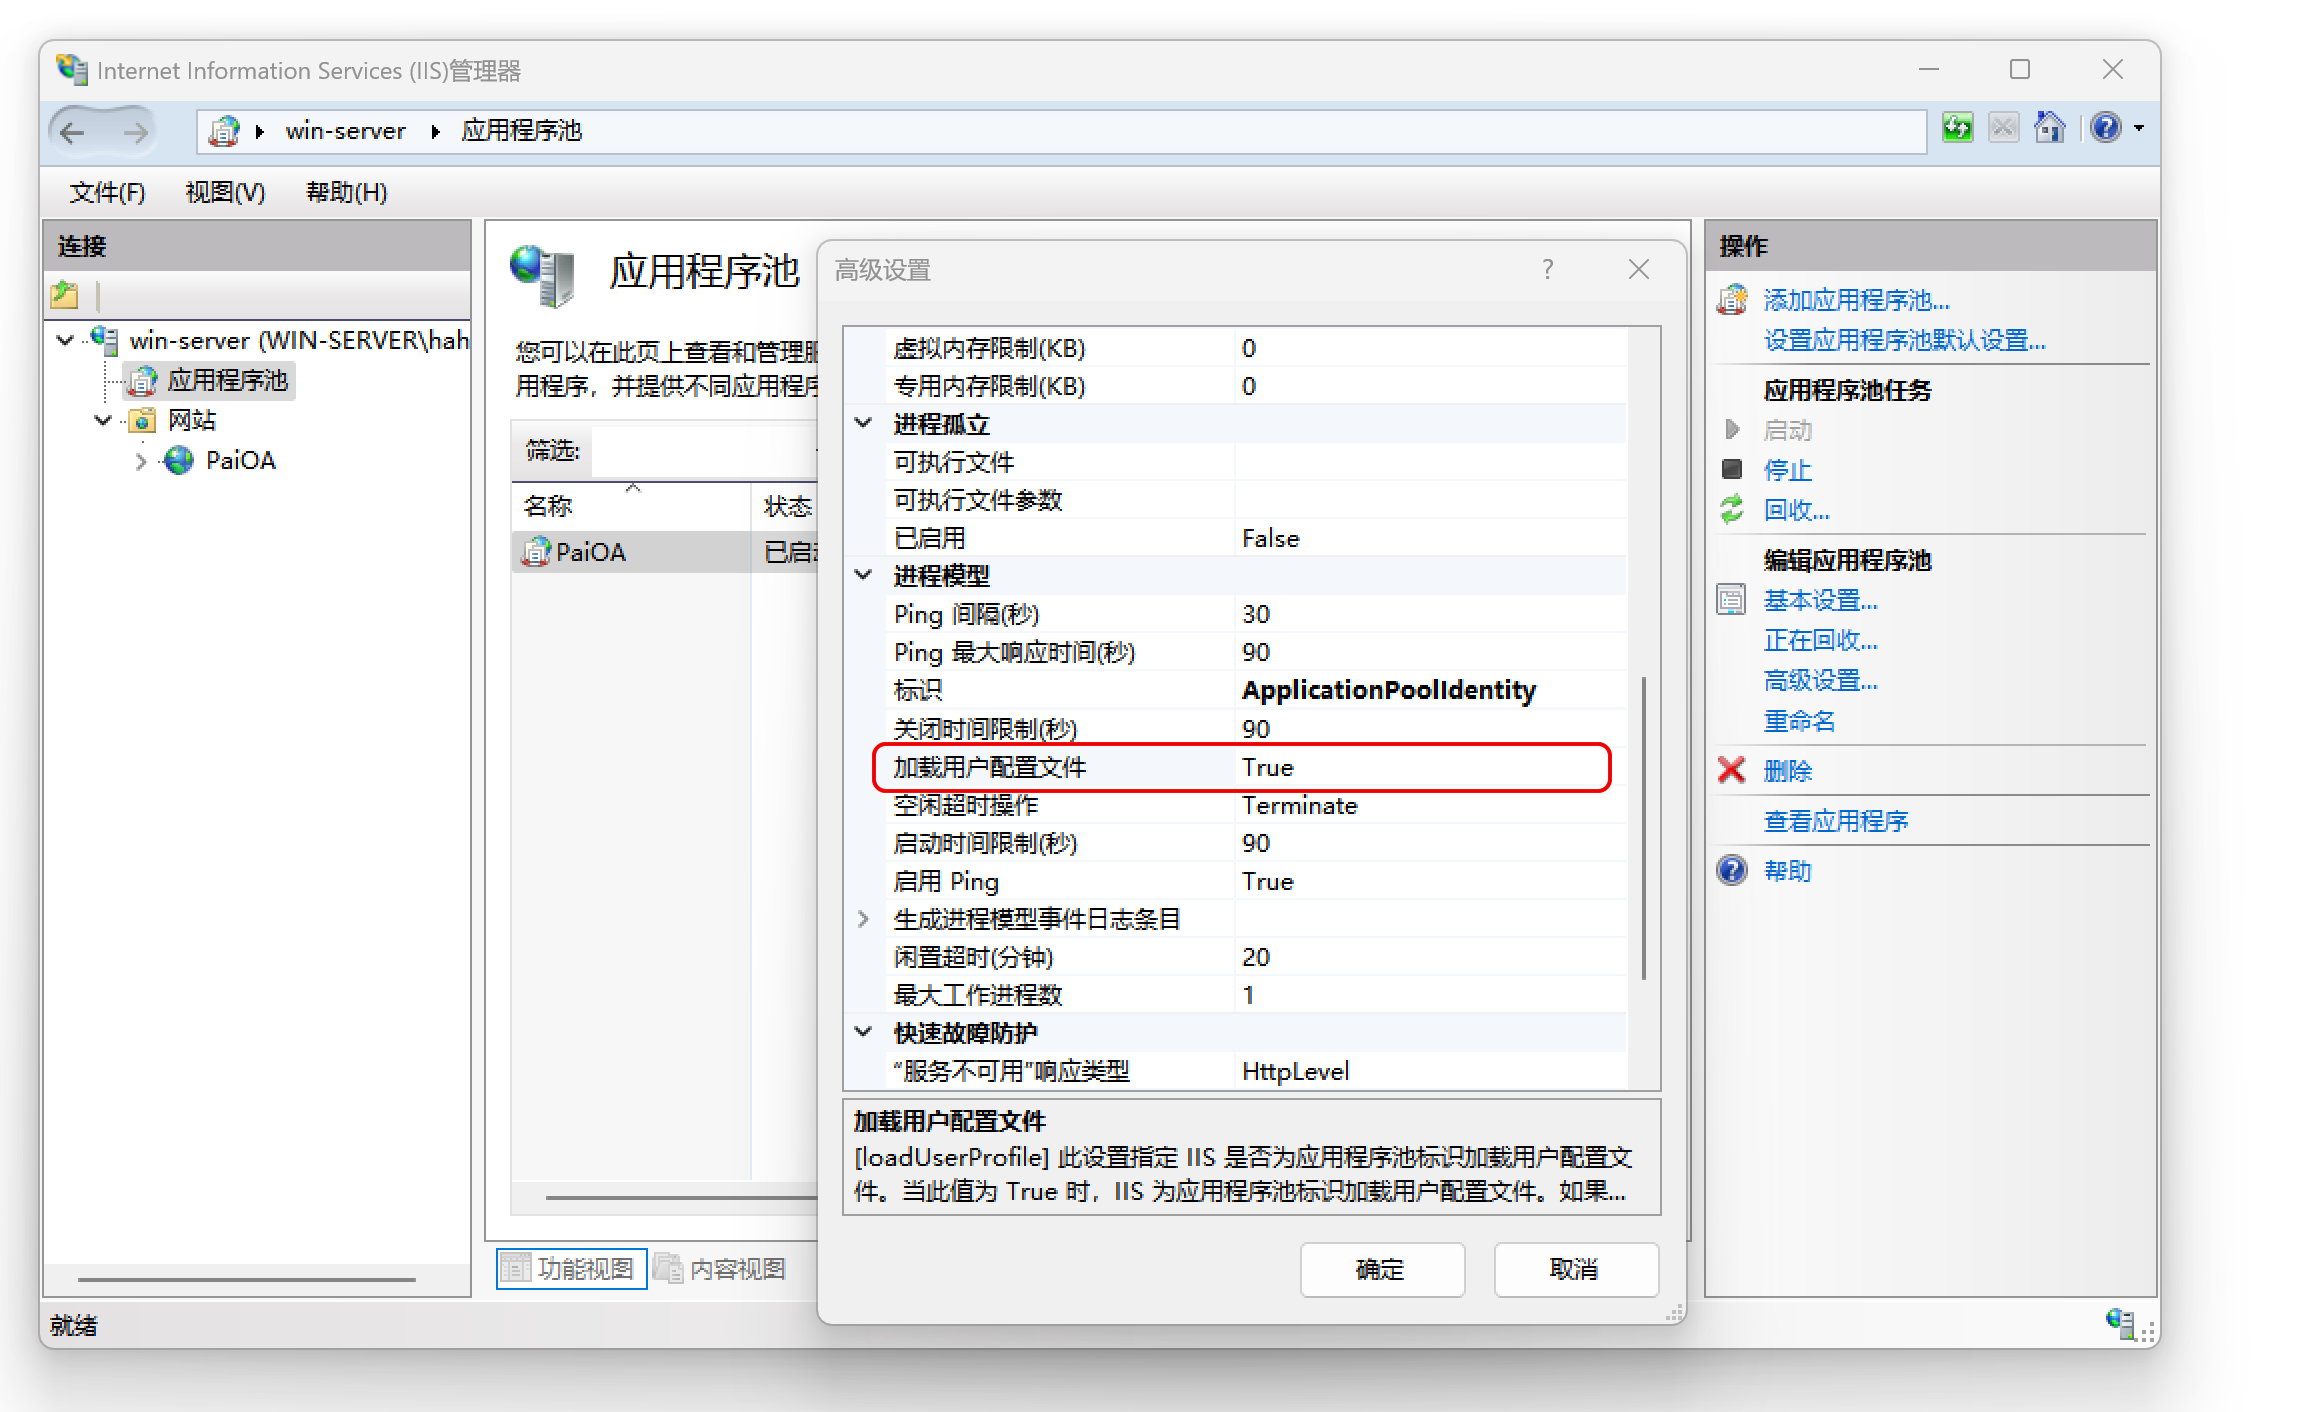Click the red X delete icon

1731,770
